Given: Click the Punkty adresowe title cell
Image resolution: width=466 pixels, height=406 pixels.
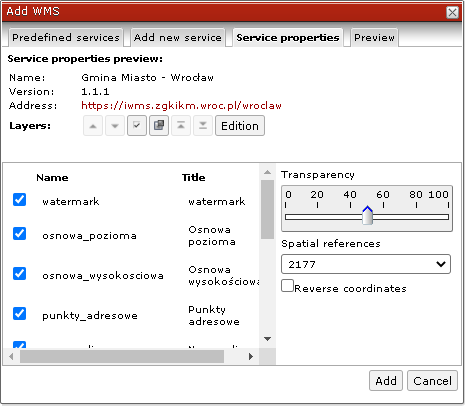Looking at the screenshot, I should [x=214, y=315].
